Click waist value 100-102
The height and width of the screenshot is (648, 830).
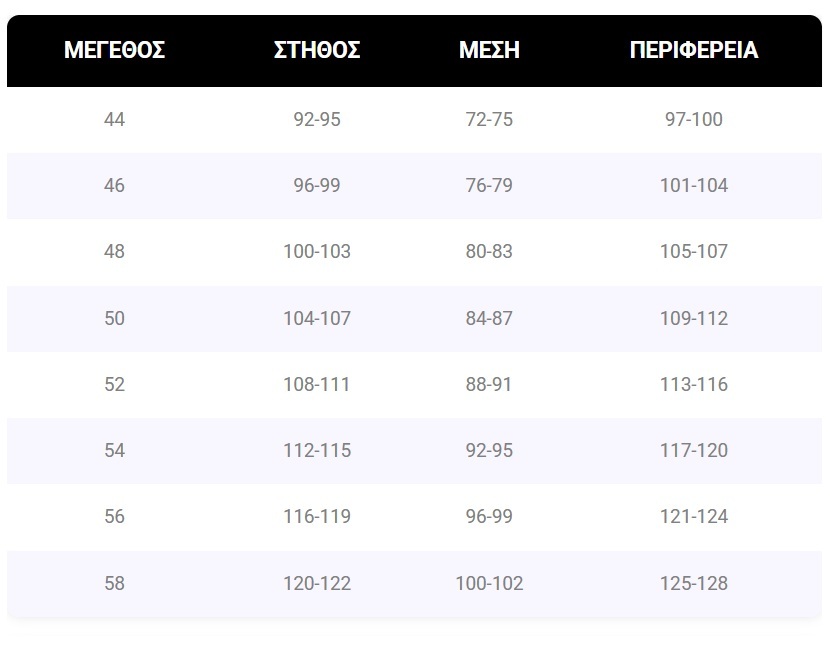click(489, 584)
